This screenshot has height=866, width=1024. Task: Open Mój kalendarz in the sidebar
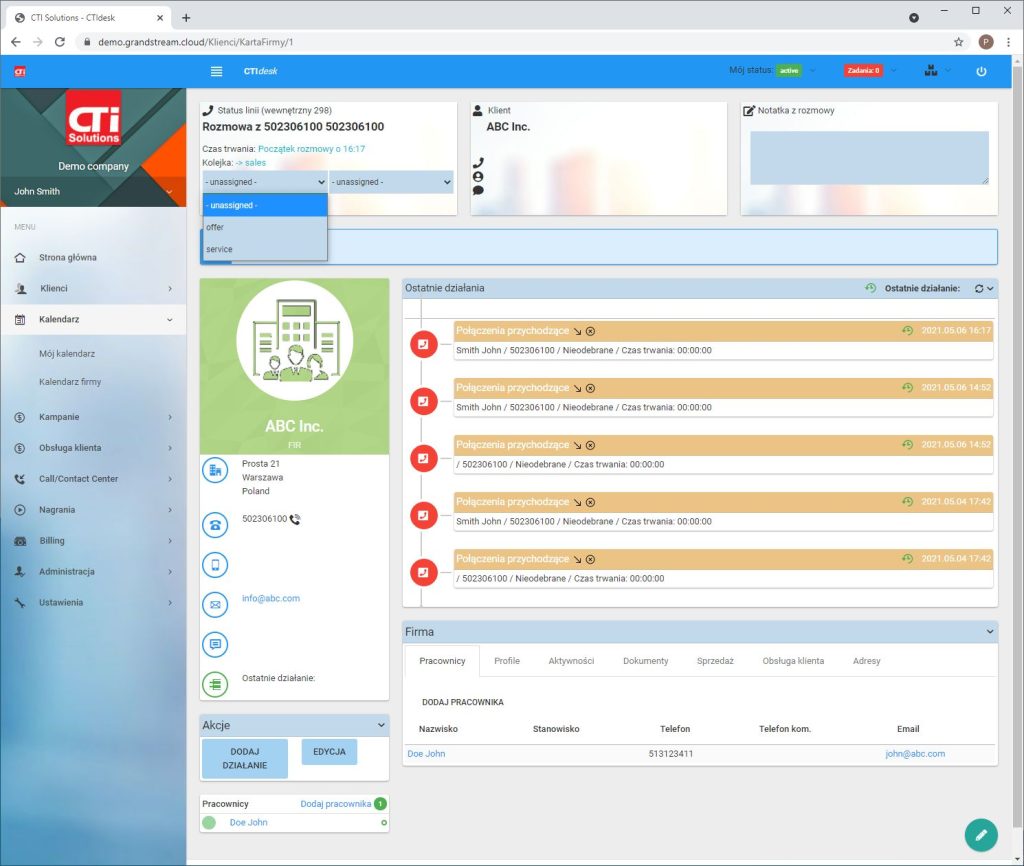click(x=67, y=353)
